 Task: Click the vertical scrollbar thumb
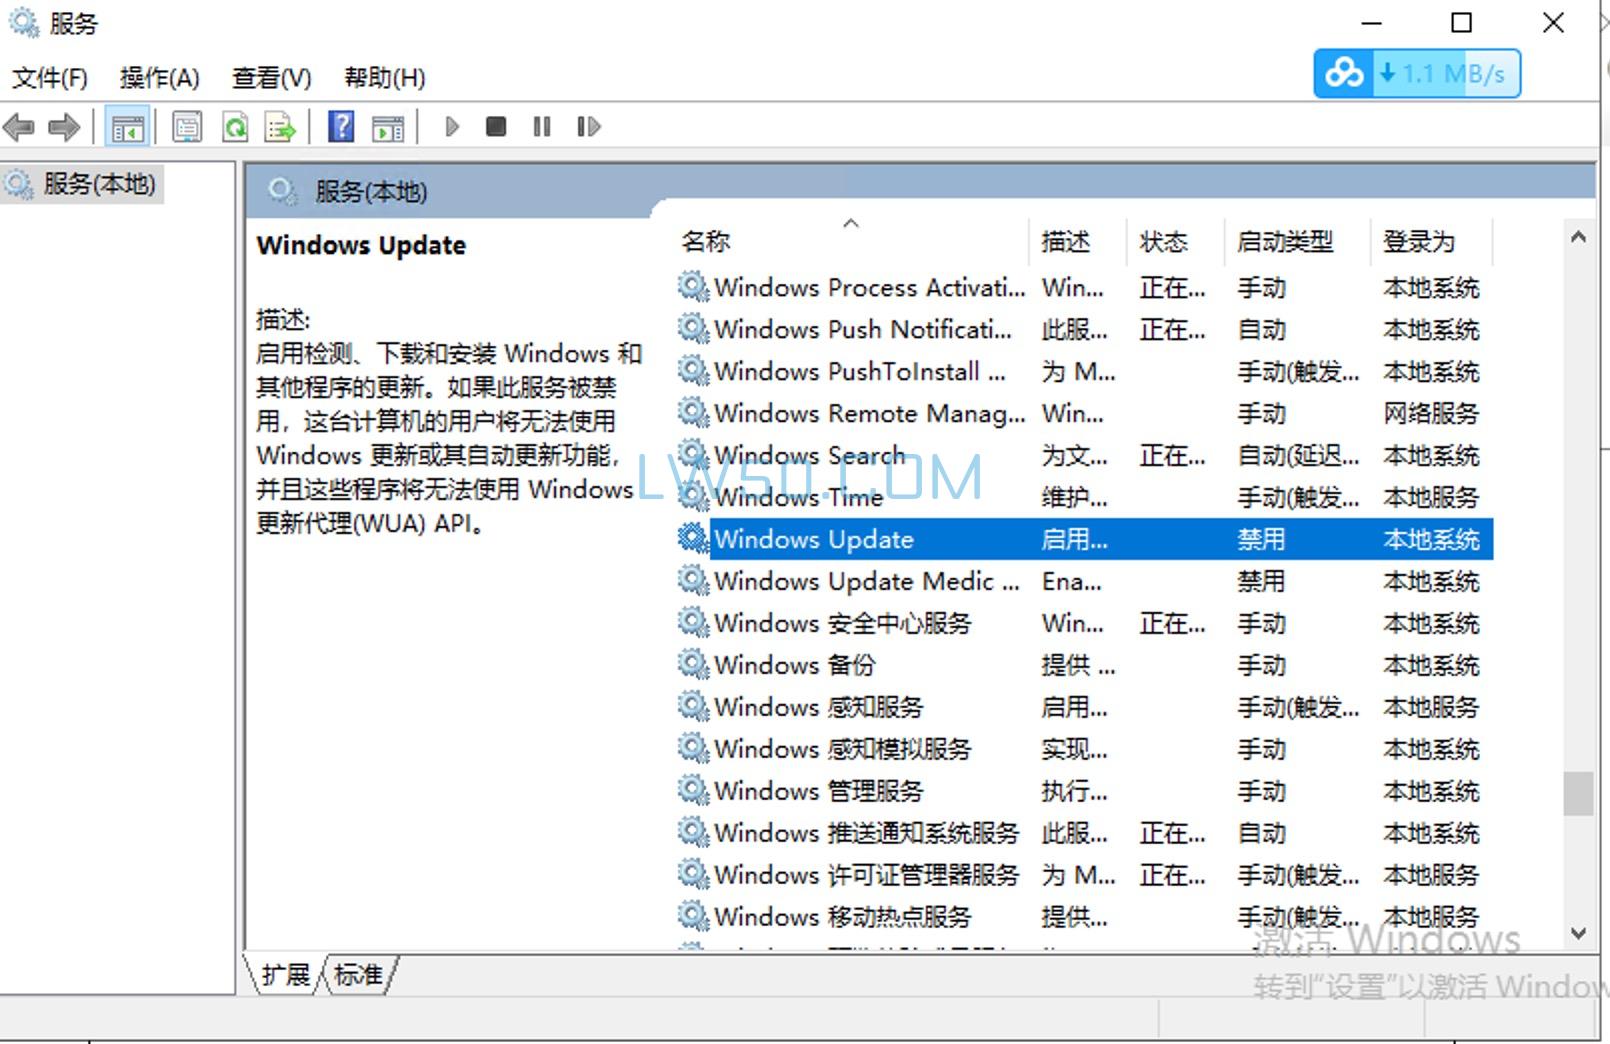(1578, 794)
